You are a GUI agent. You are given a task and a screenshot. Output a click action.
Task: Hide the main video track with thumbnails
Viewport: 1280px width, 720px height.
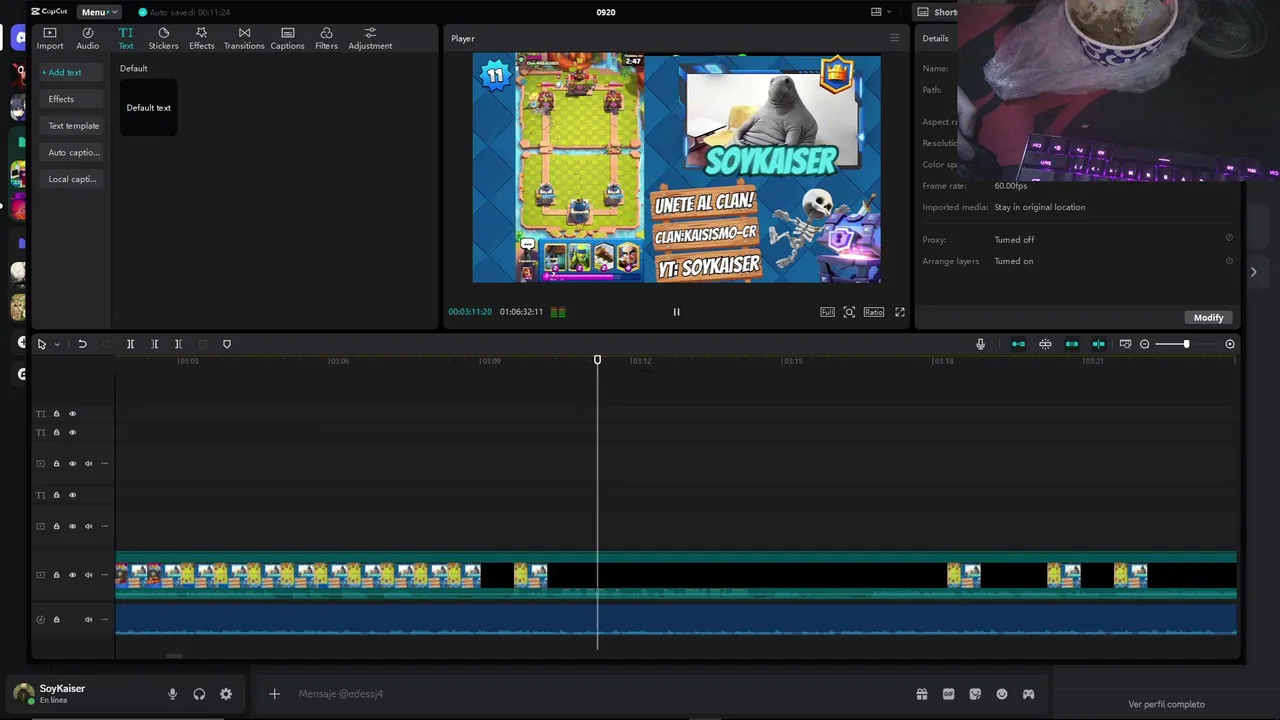pyautogui.click(x=72, y=575)
